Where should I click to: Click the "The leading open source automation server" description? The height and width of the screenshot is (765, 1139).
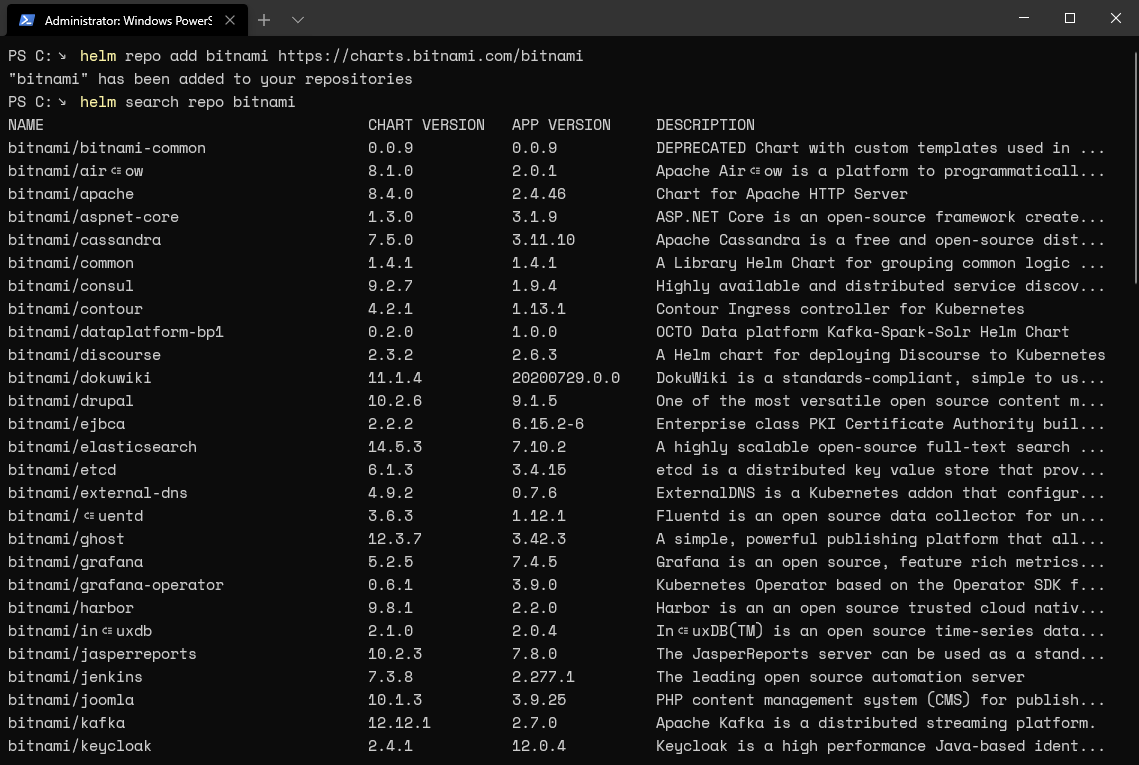coord(840,677)
